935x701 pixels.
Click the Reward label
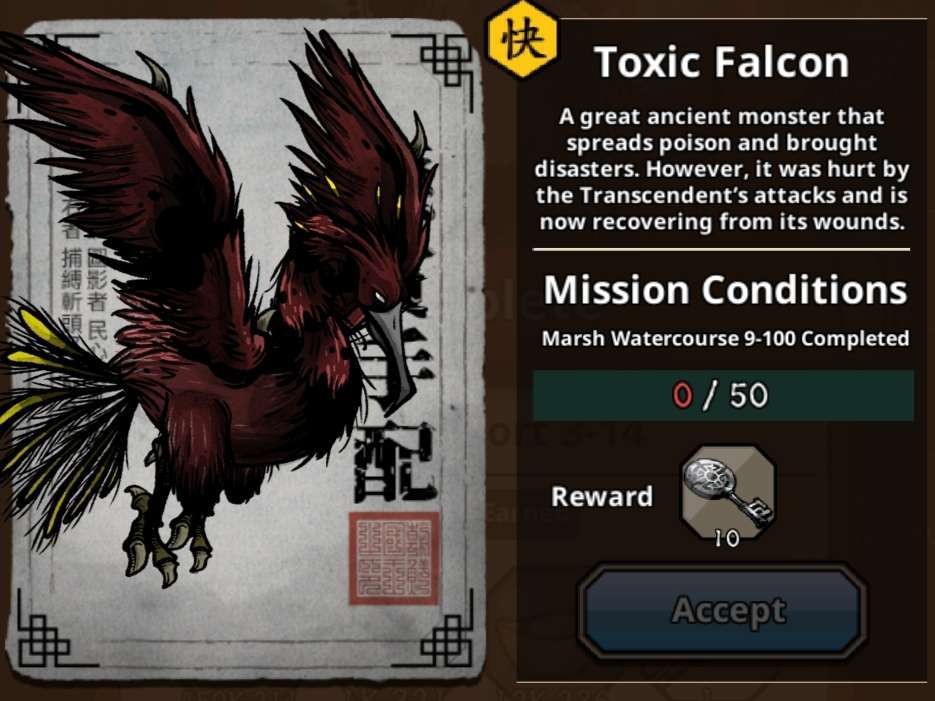pyautogui.click(x=602, y=497)
